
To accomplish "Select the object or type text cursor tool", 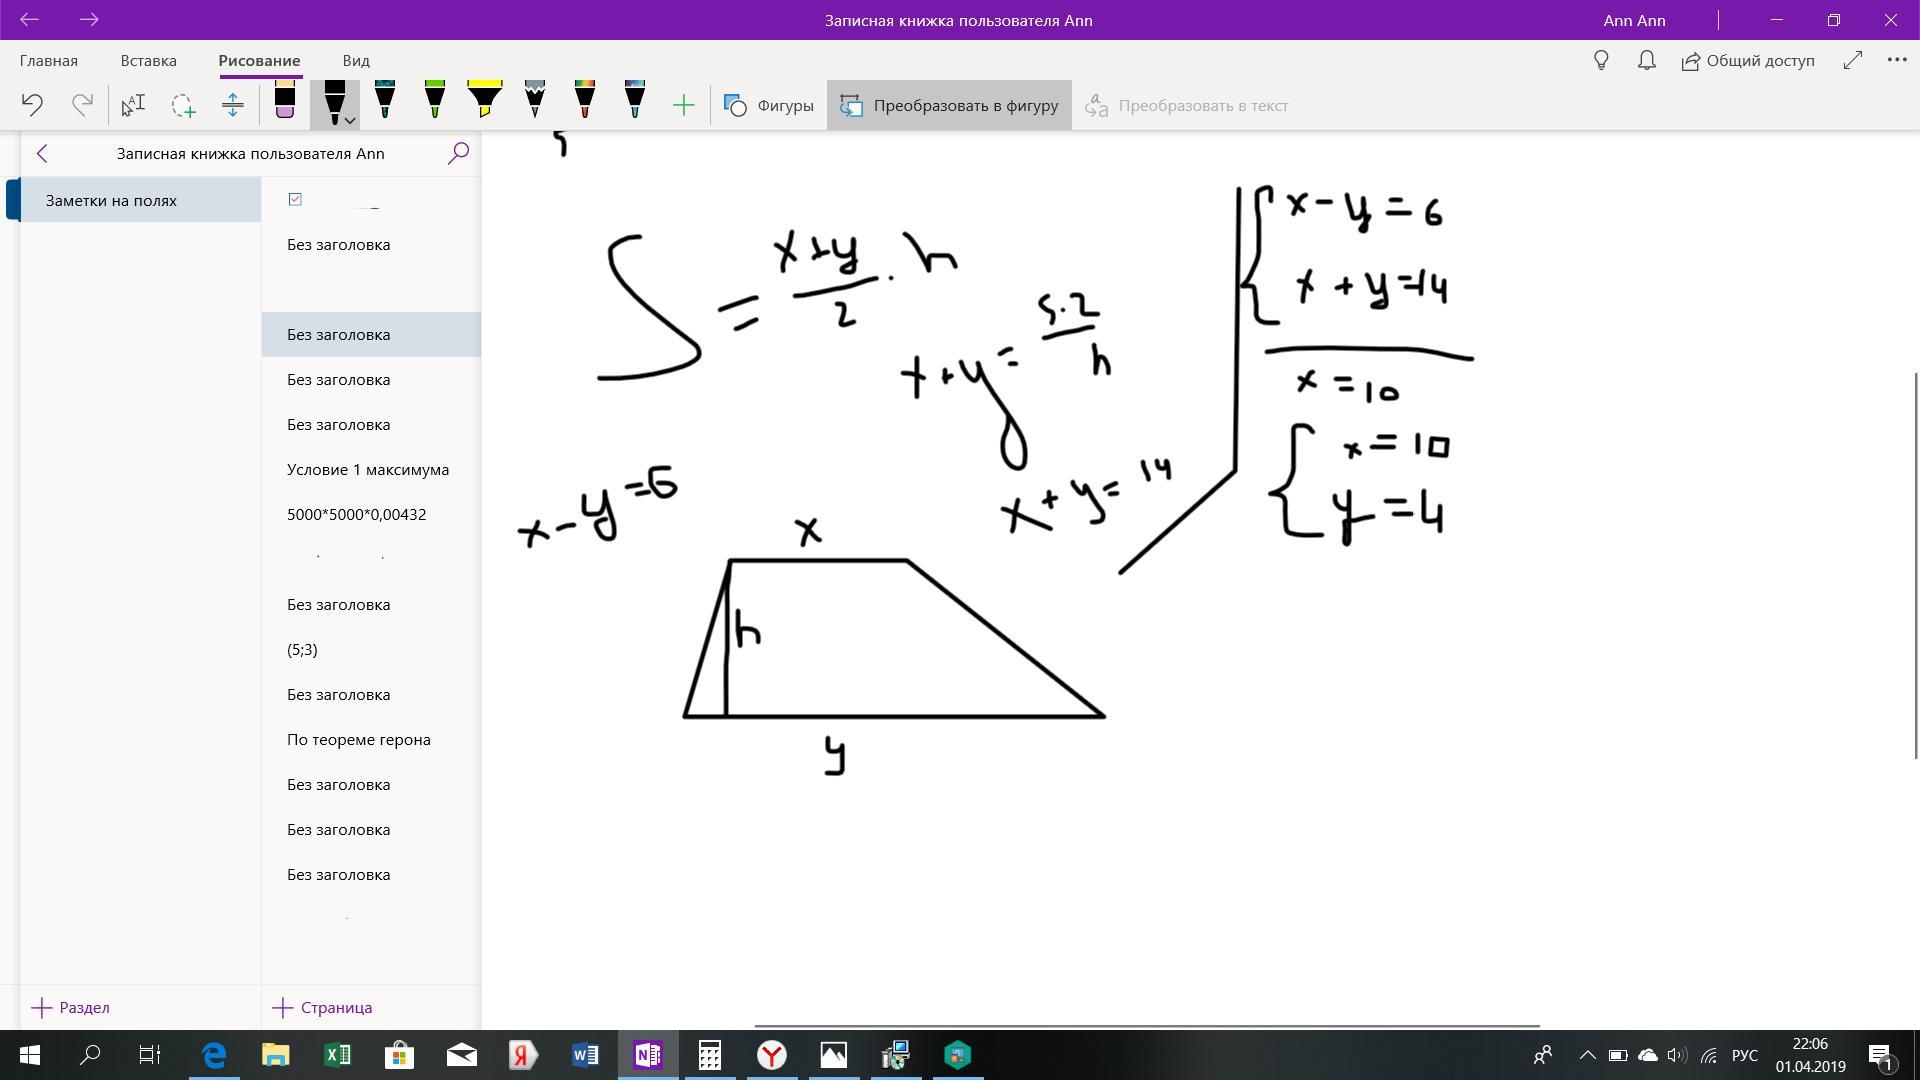I will (133, 105).
